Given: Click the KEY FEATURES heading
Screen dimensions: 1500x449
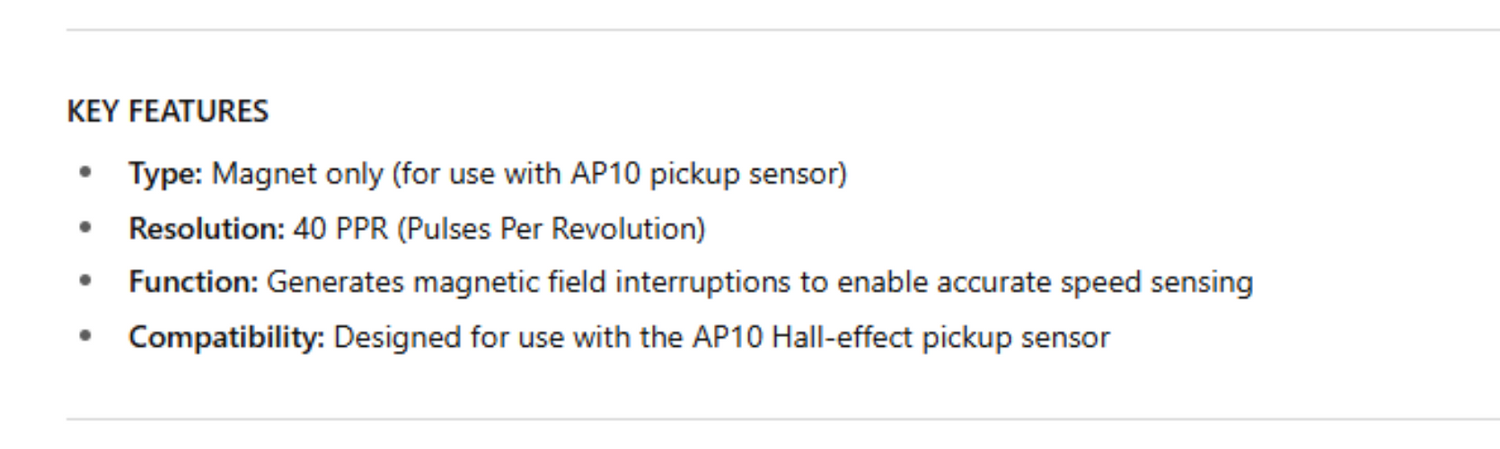Looking at the screenshot, I should tap(167, 111).
